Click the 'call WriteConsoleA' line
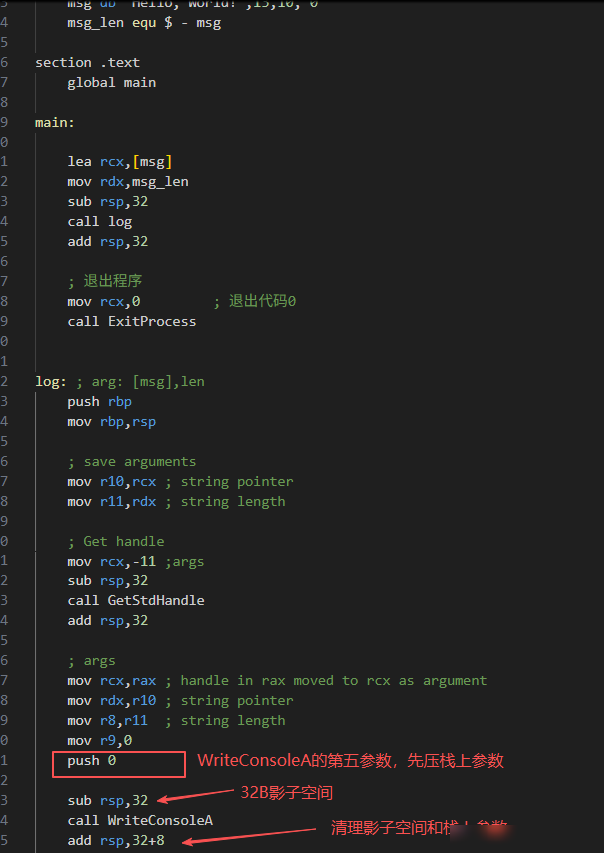 (140, 820)
